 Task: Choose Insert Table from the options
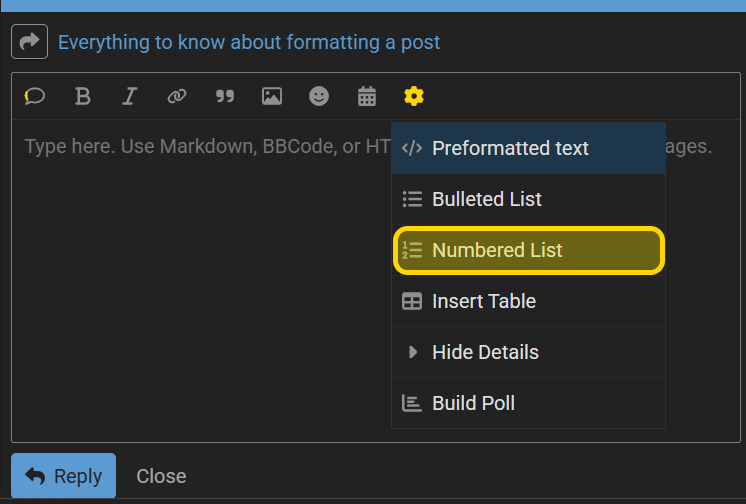[528, 301]
